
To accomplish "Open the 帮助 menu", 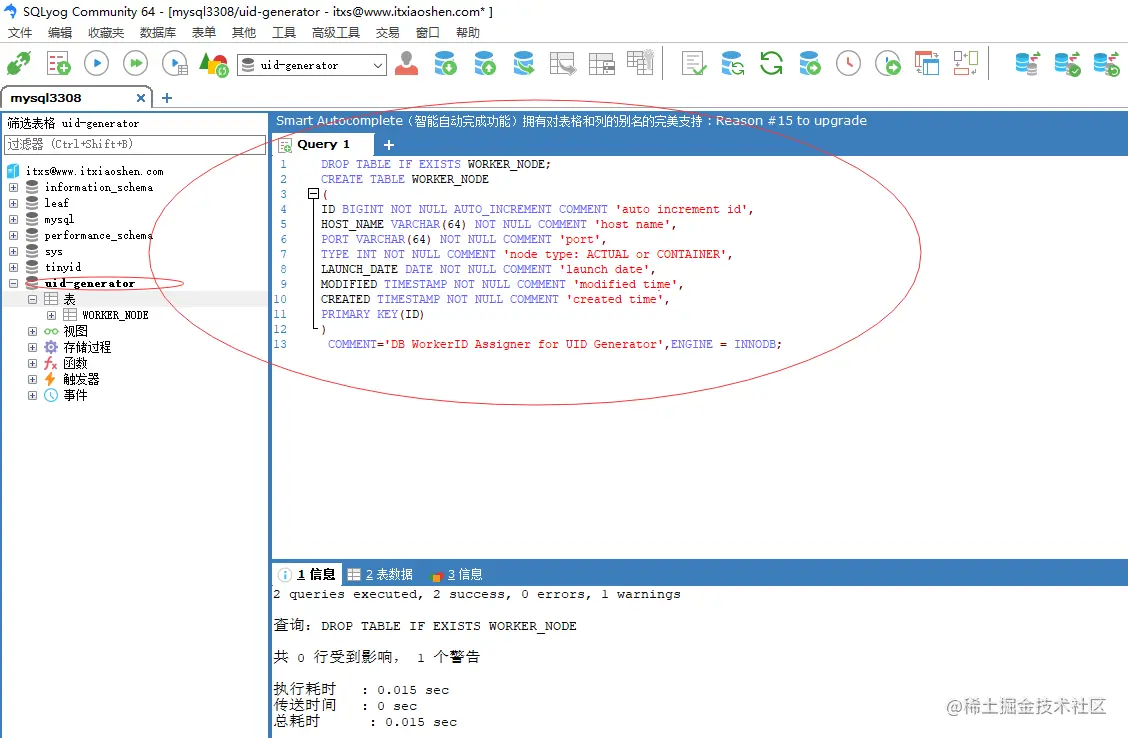I will coord(468,32).
